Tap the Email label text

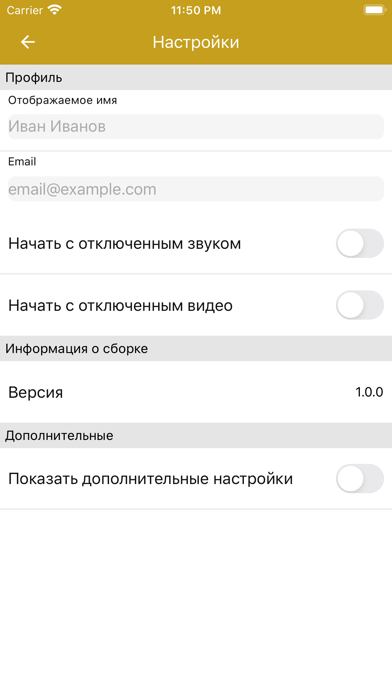22,162
